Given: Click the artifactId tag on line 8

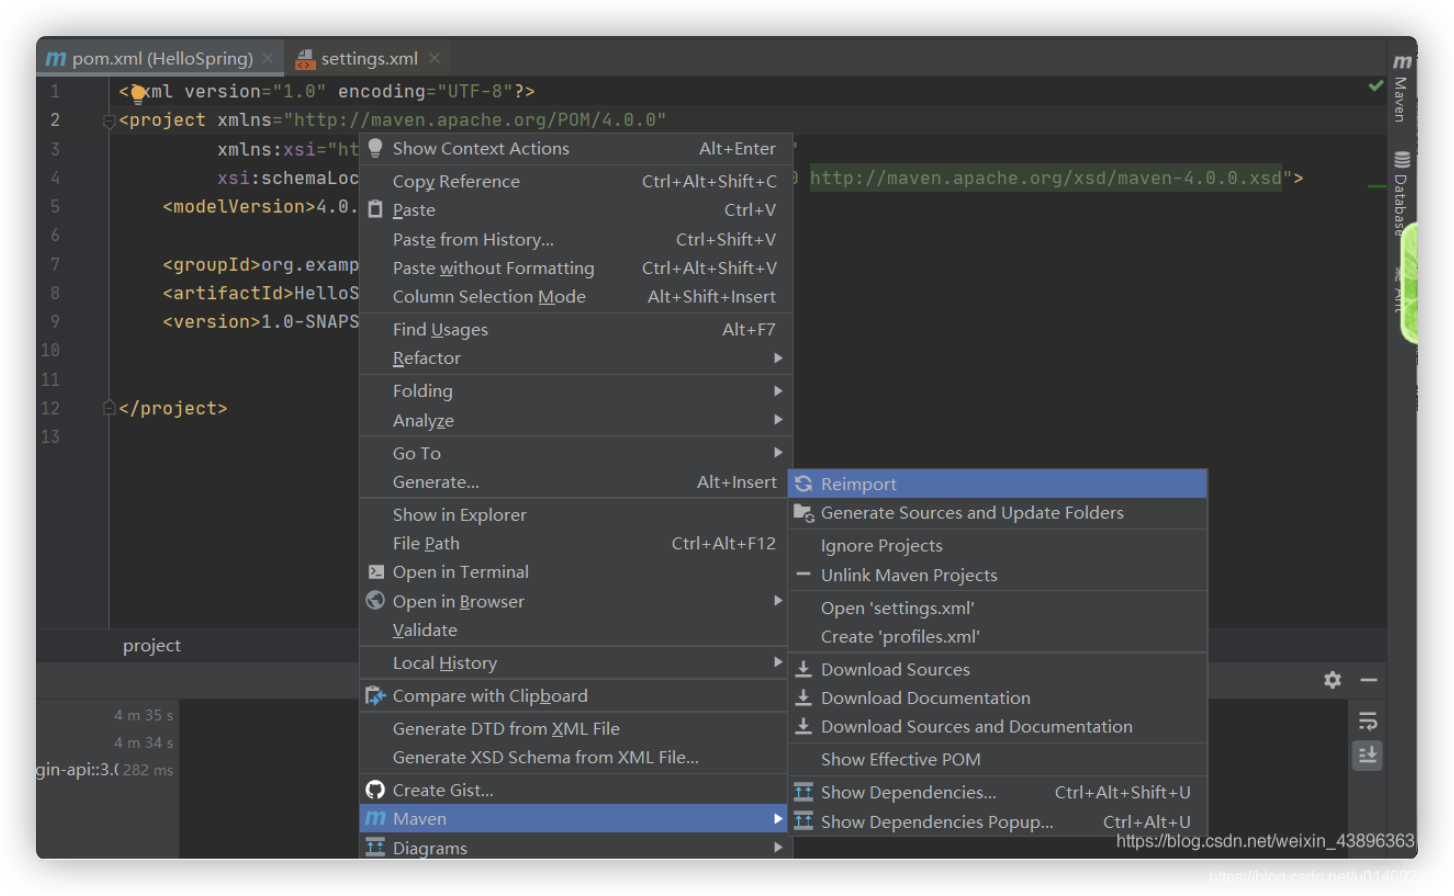Looking at the screenshot, I should (x=228, y=293).
